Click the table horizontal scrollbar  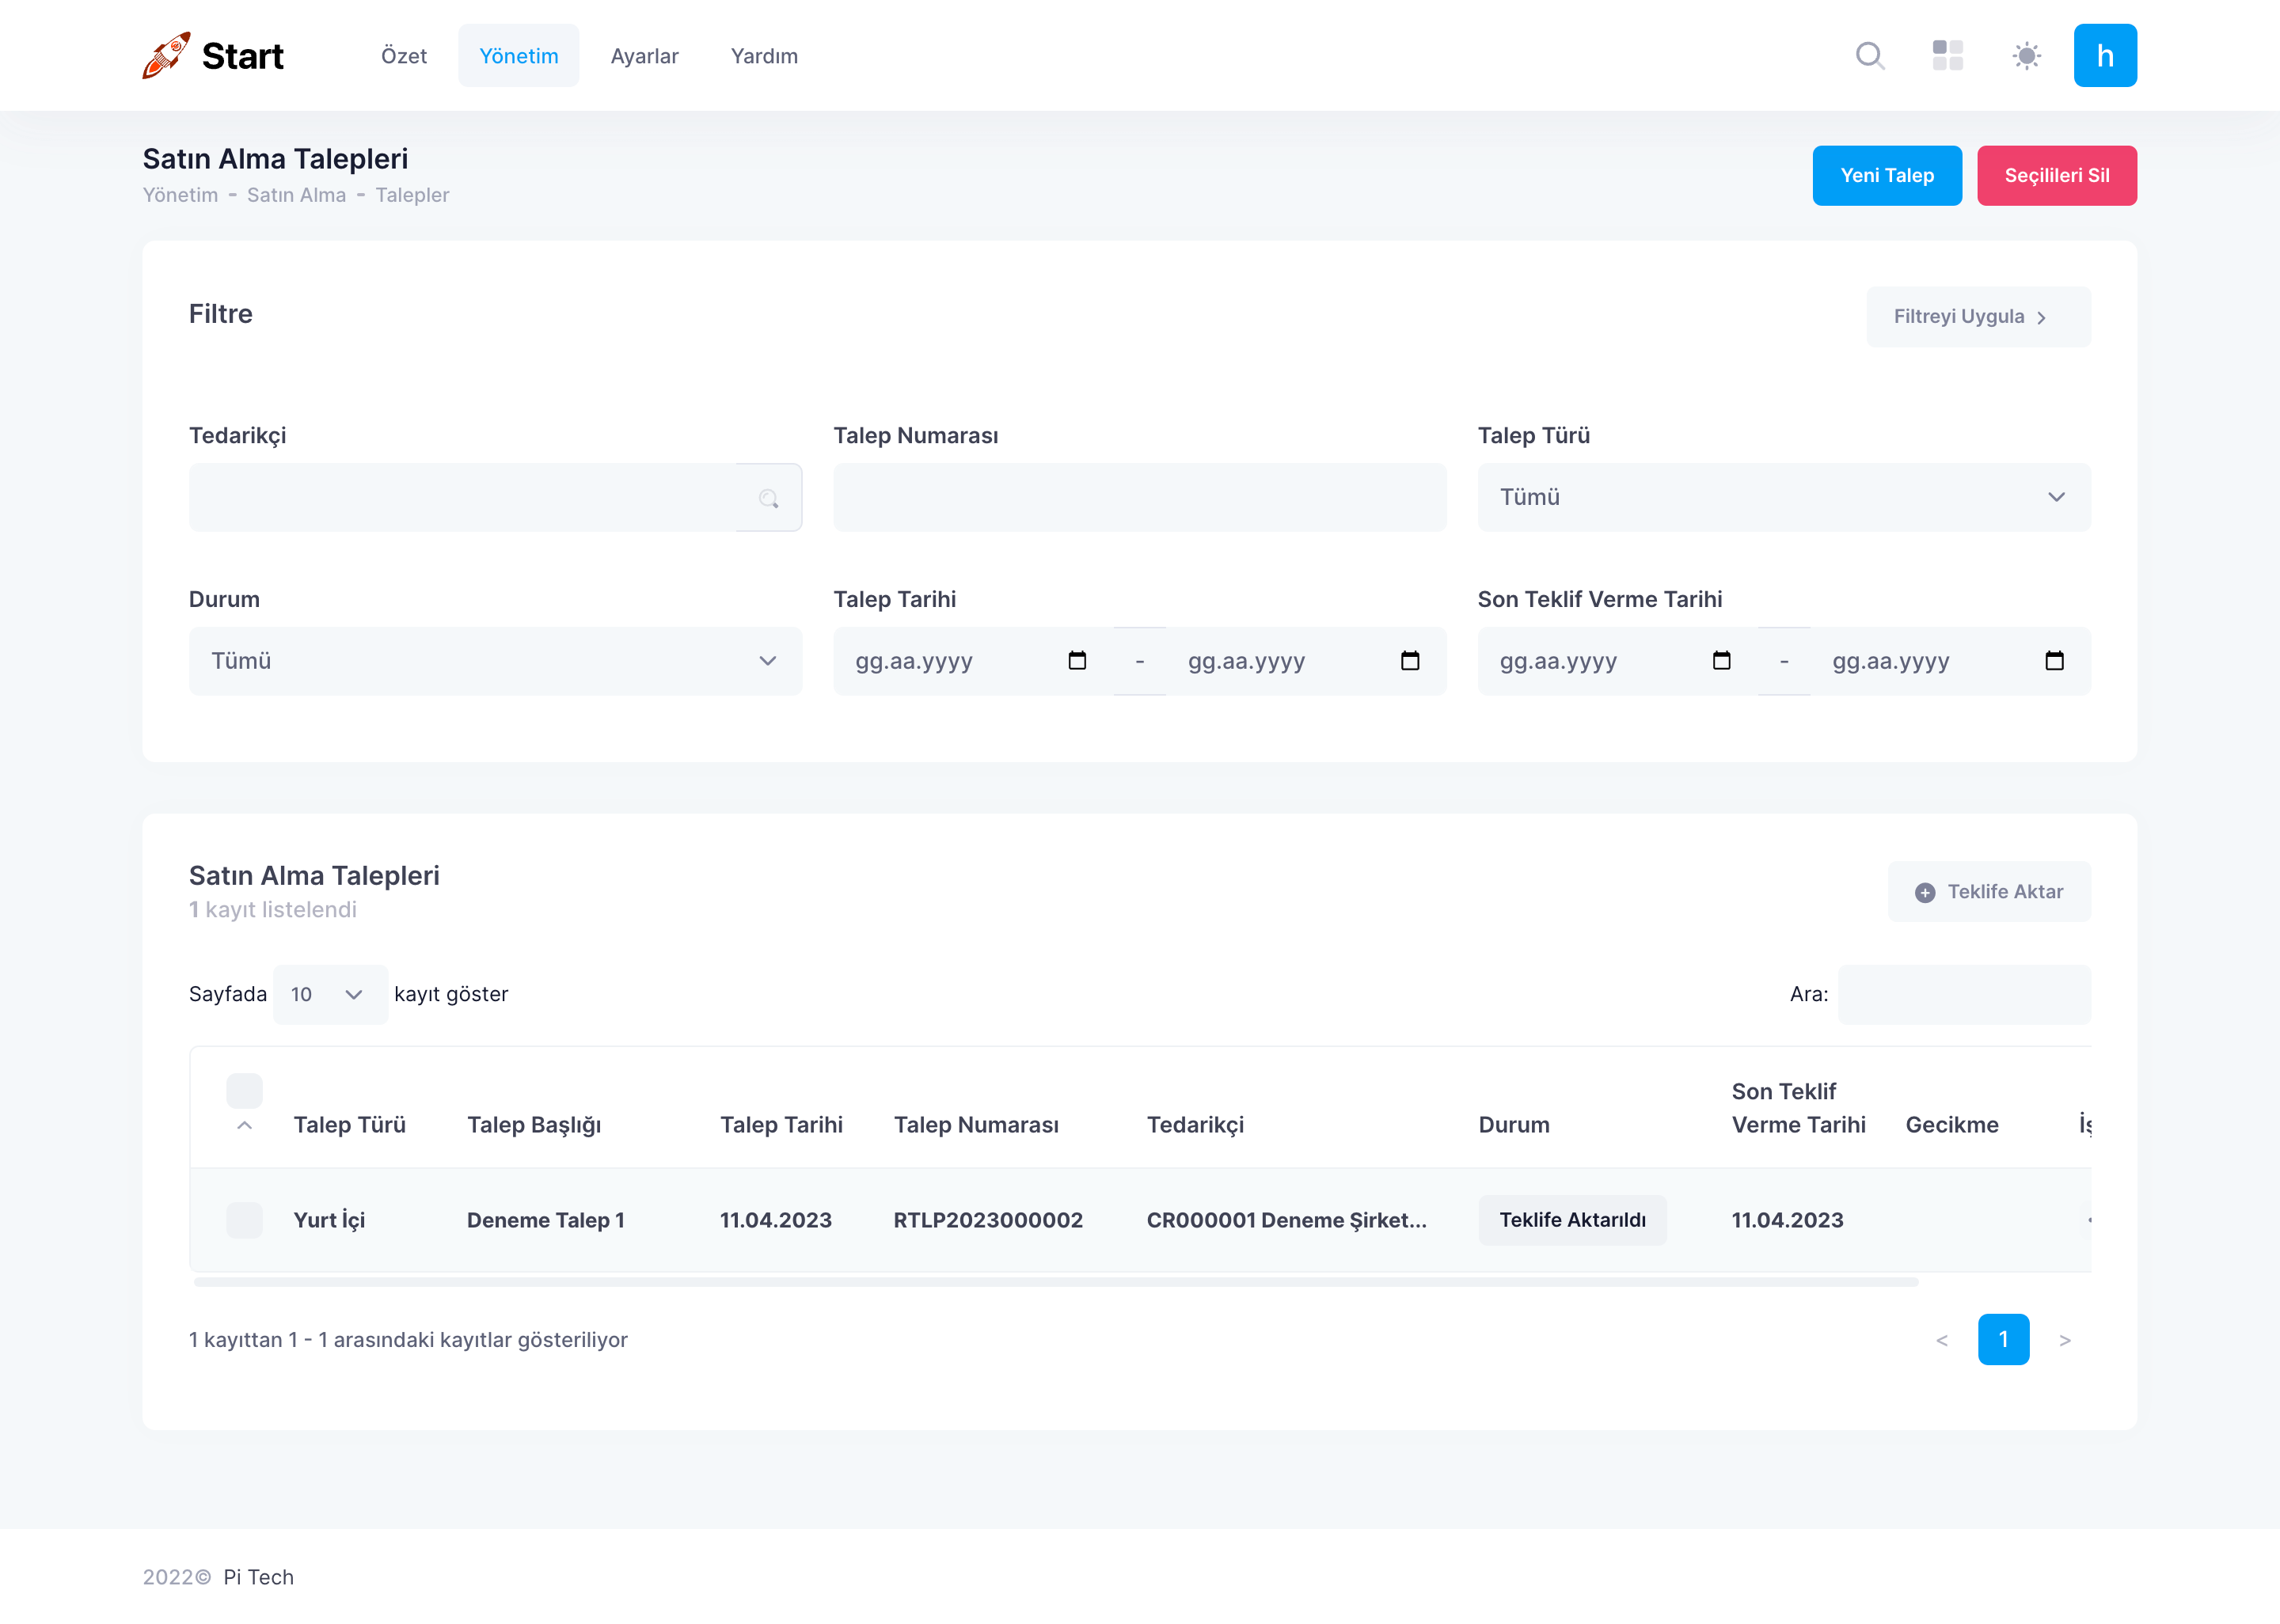point(1055,1282)
